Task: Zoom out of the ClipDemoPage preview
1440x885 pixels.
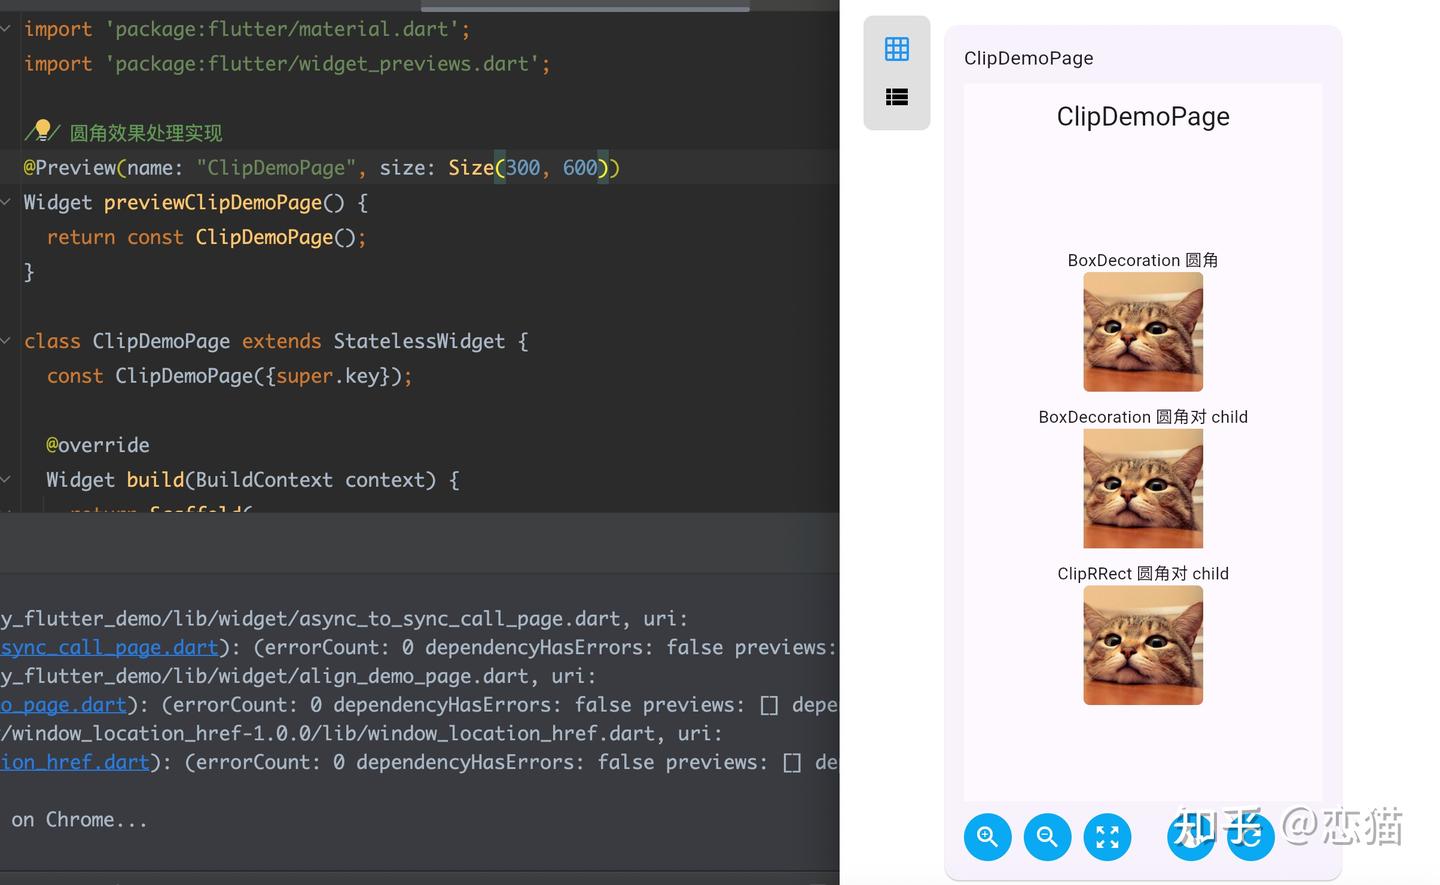Action: (1048, 837)
